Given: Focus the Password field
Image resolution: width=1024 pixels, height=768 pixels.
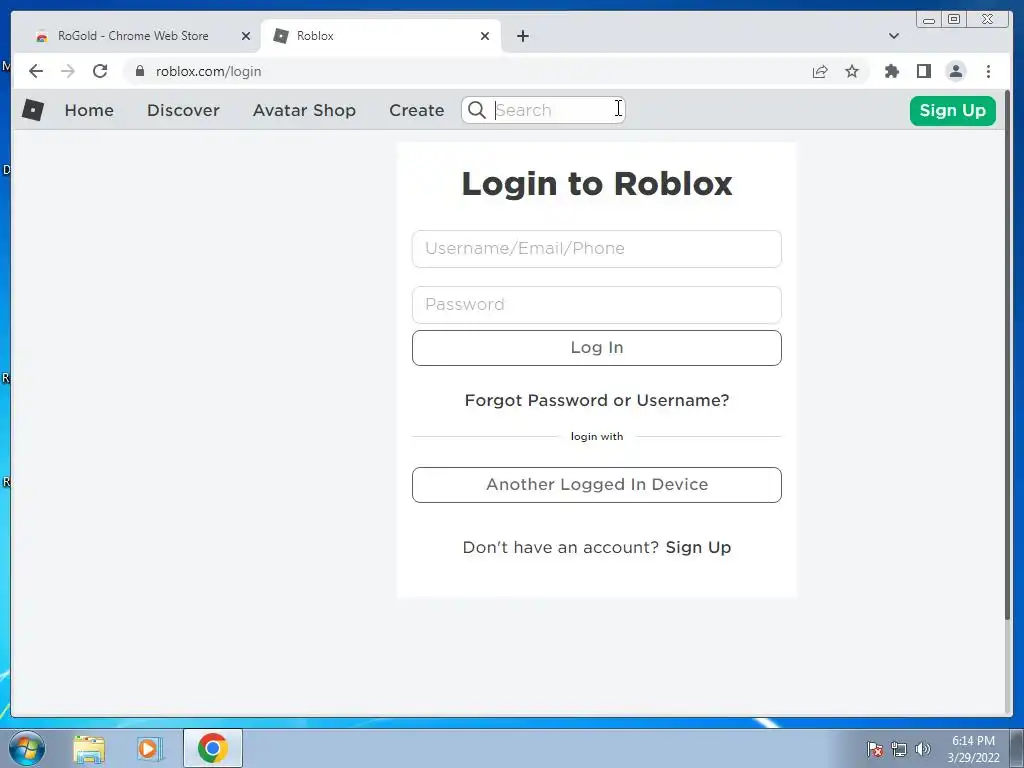Looking at the screenshot, I should coord(596,305).
